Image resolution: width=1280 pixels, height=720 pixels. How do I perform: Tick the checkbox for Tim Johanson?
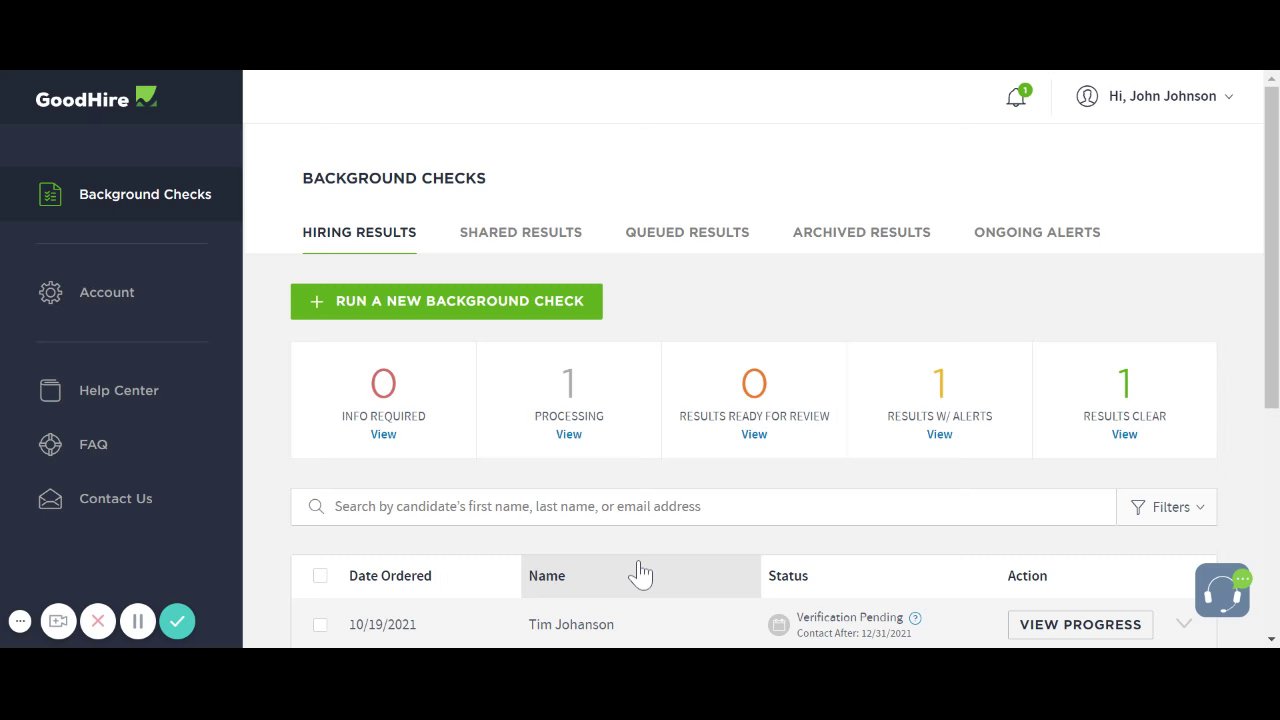tap(320, 624)
